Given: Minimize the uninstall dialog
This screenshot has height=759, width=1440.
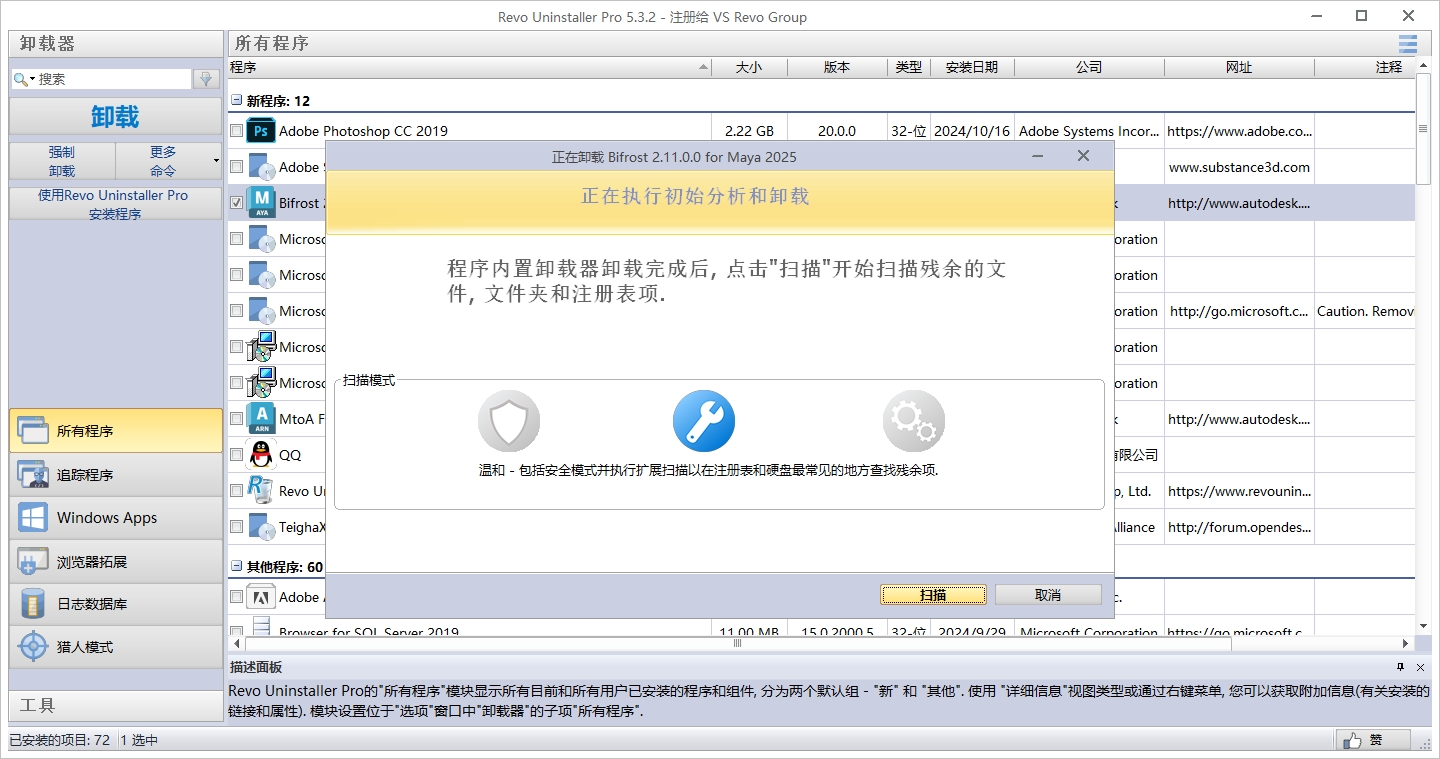Looking at the screenshot, I should (1039, 157).
